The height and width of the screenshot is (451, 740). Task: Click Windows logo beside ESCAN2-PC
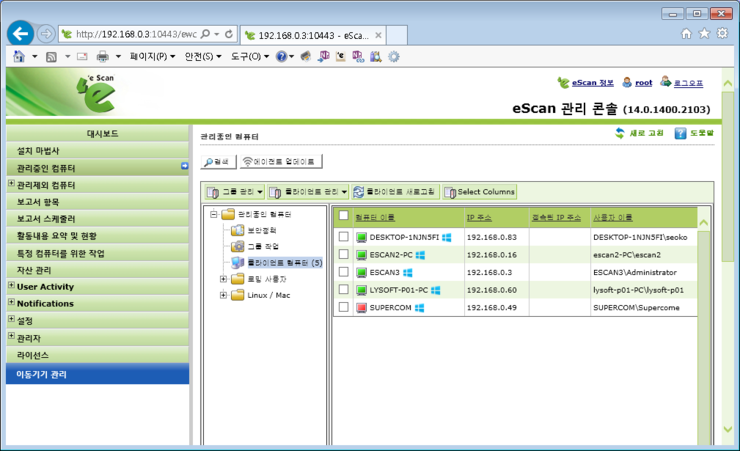(x=420, y=255)
